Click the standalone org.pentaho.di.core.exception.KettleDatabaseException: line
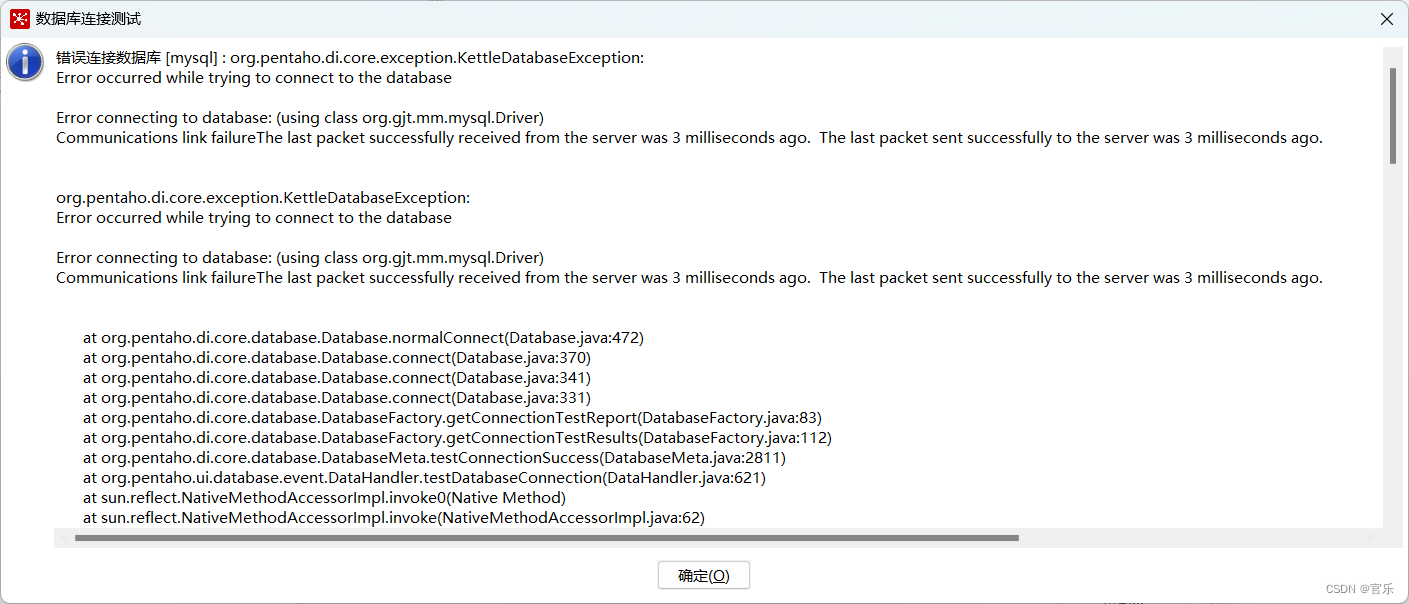This screenshot has height=604, width=1409. coord(263,198)
